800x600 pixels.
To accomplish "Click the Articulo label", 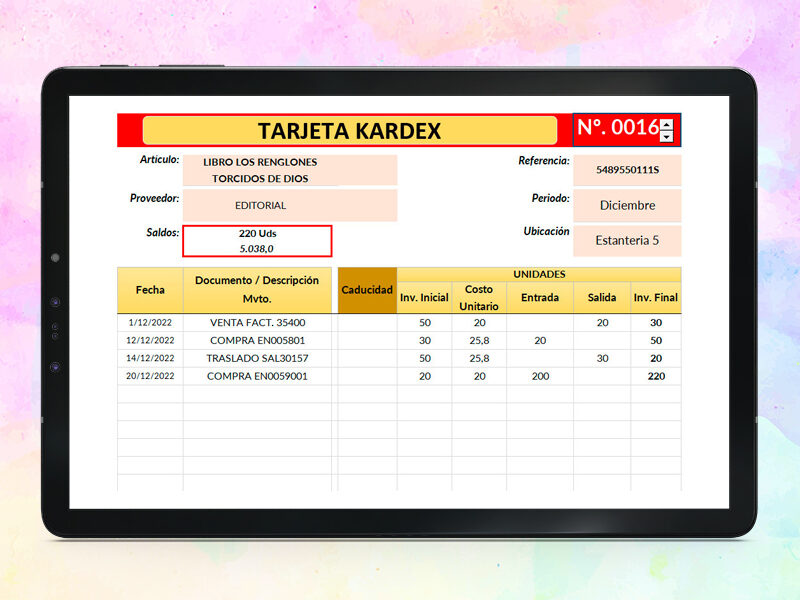I will (159, 160).
